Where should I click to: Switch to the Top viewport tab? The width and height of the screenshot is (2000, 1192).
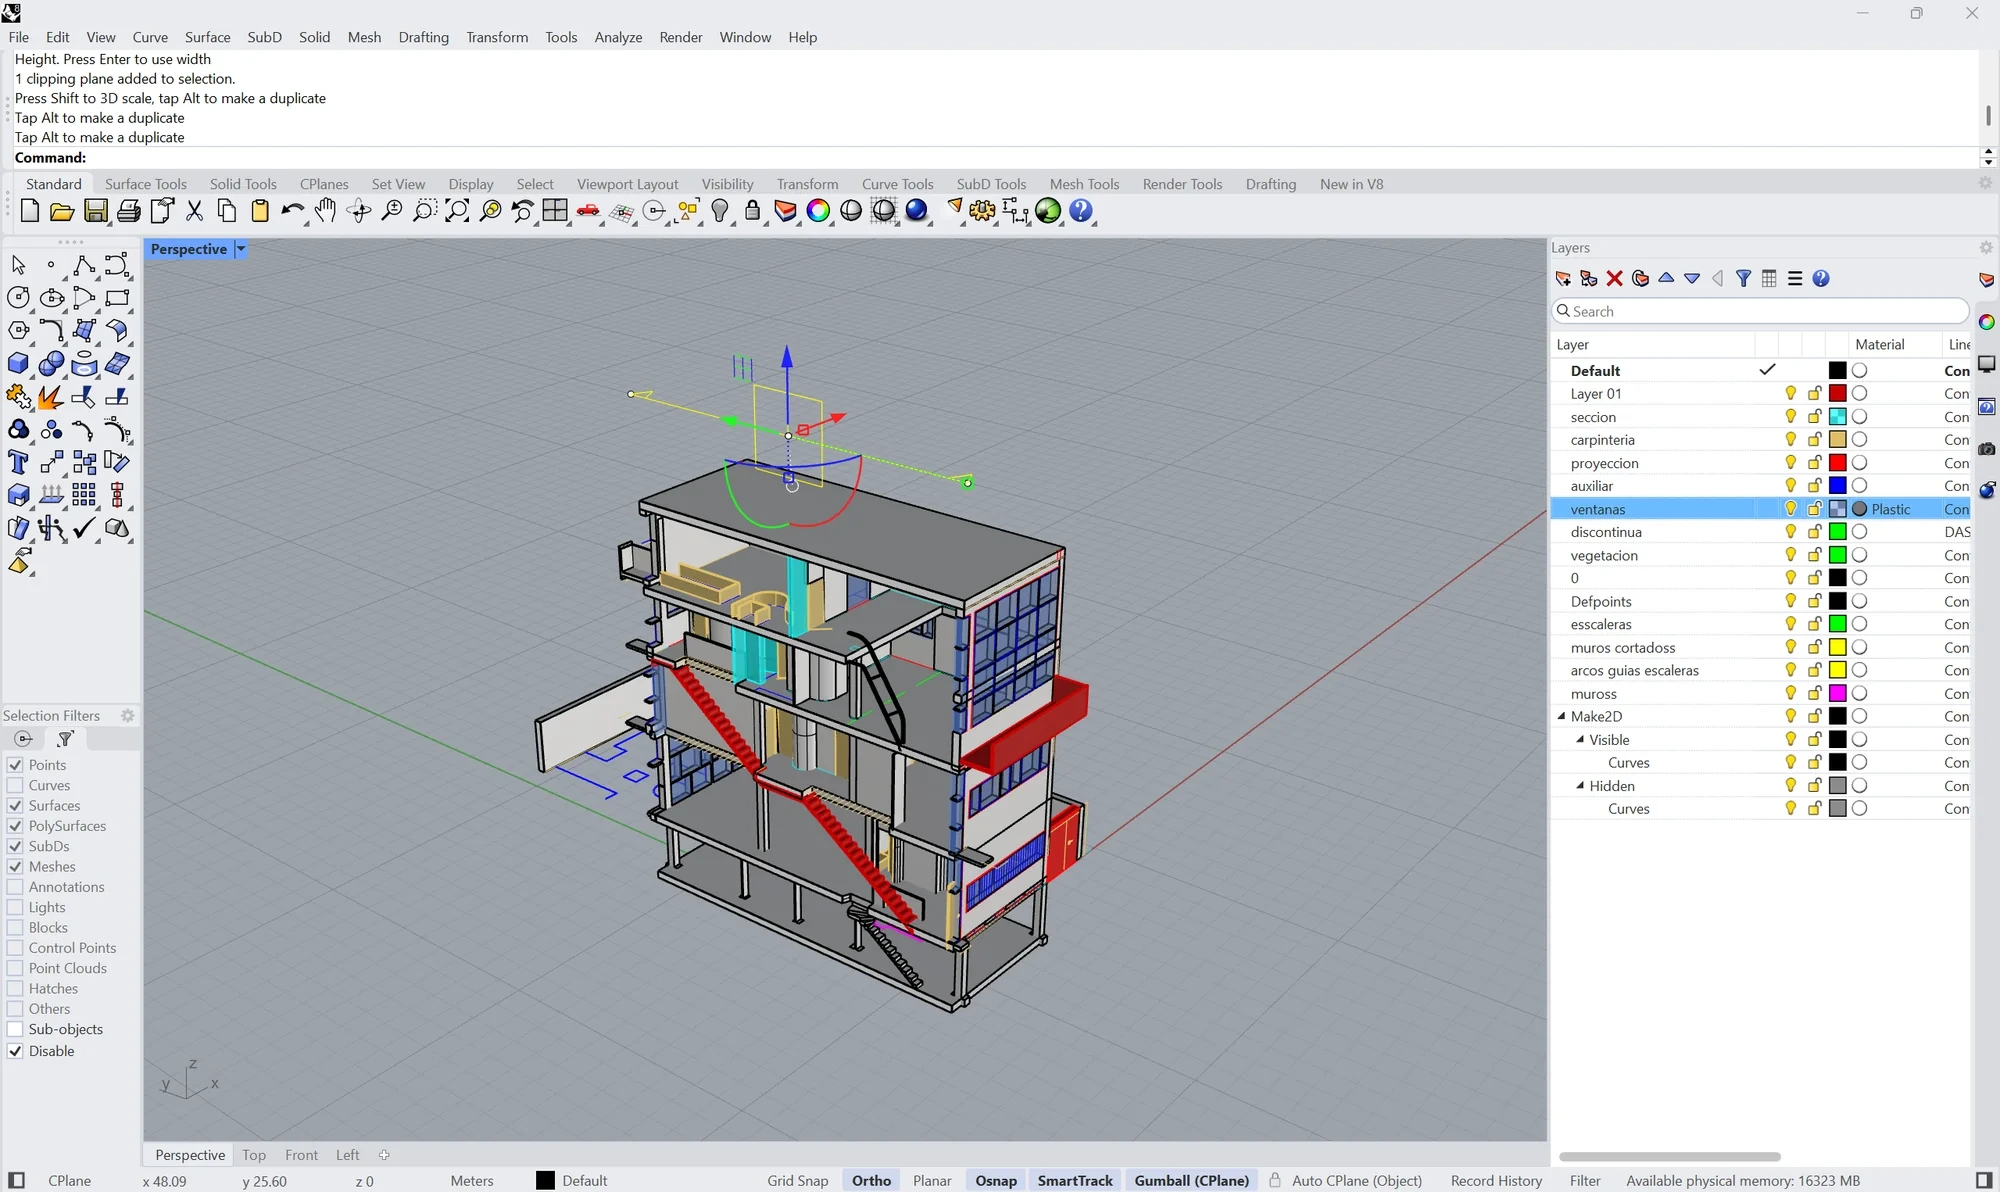tap(254, 1155)
